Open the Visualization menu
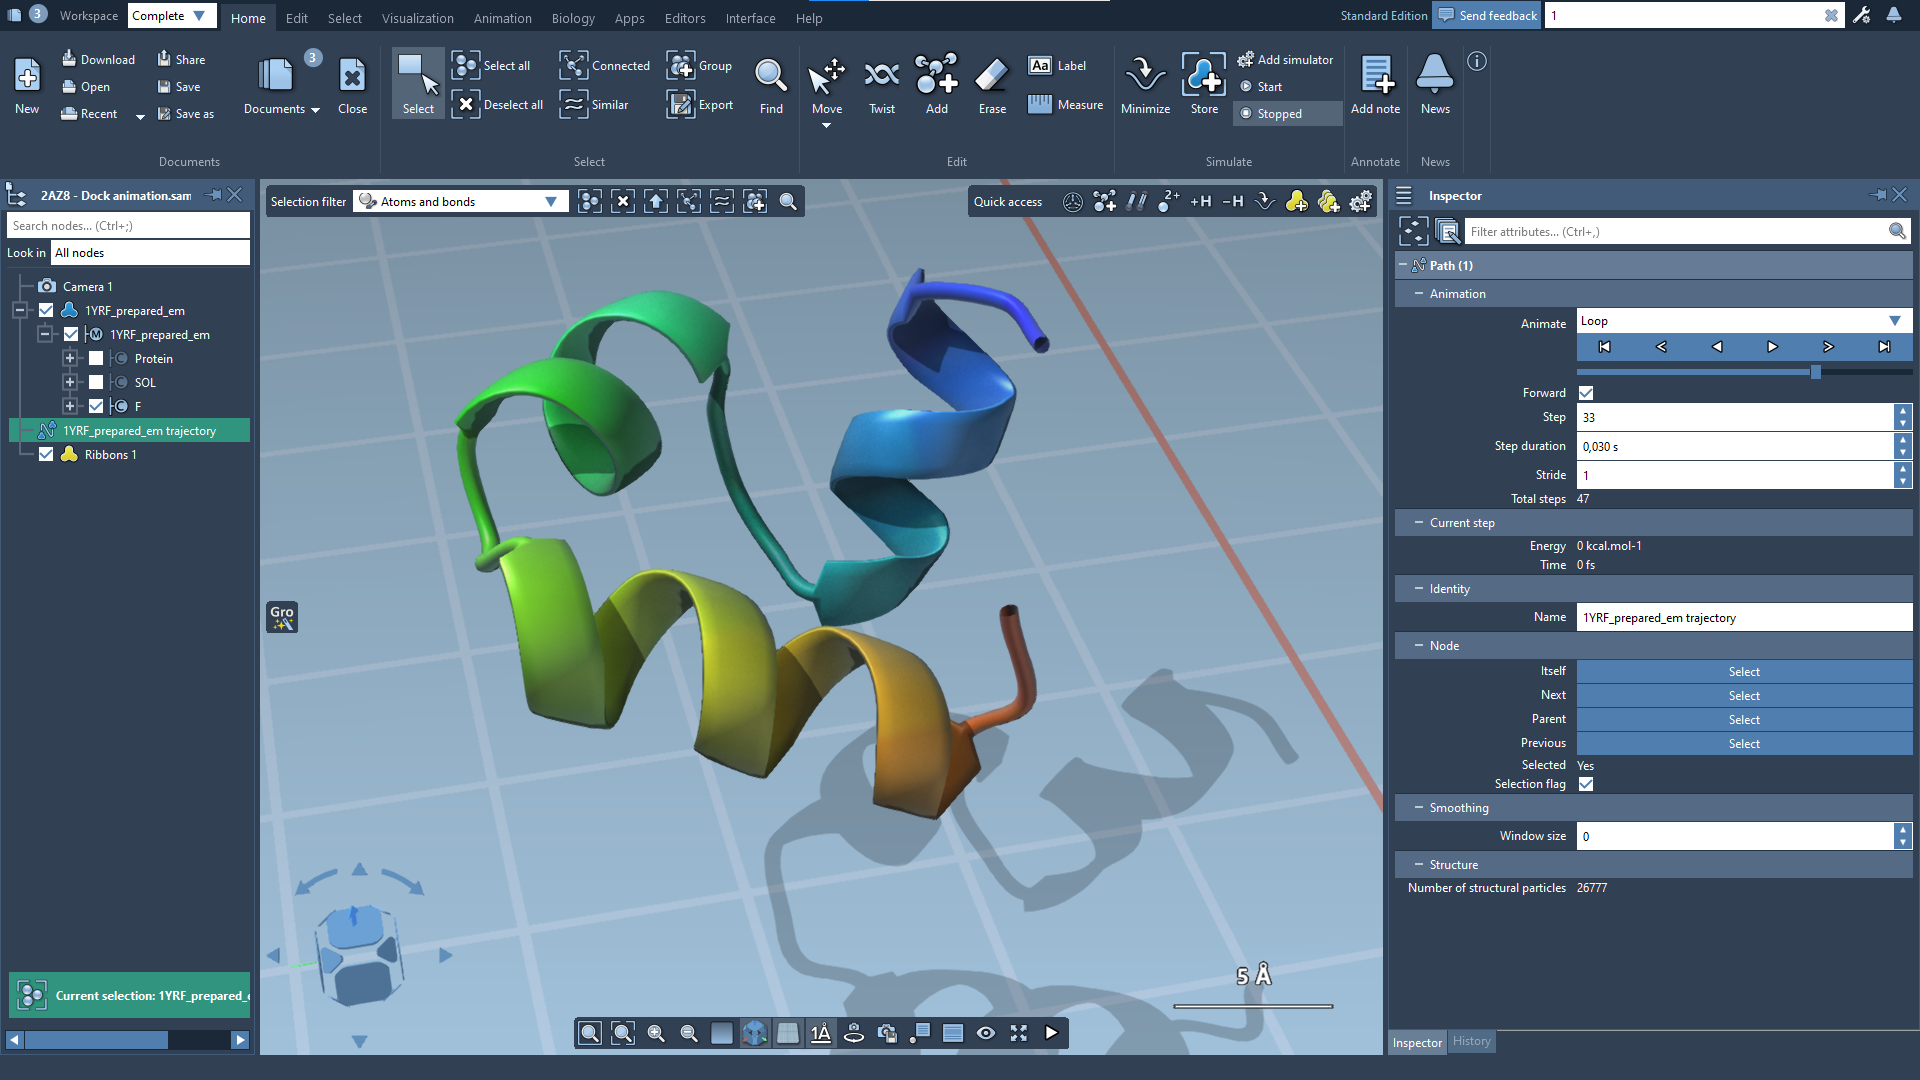Image resolution: width=1920 pixels, height=1080 pixels. click(x=417, y=18)
